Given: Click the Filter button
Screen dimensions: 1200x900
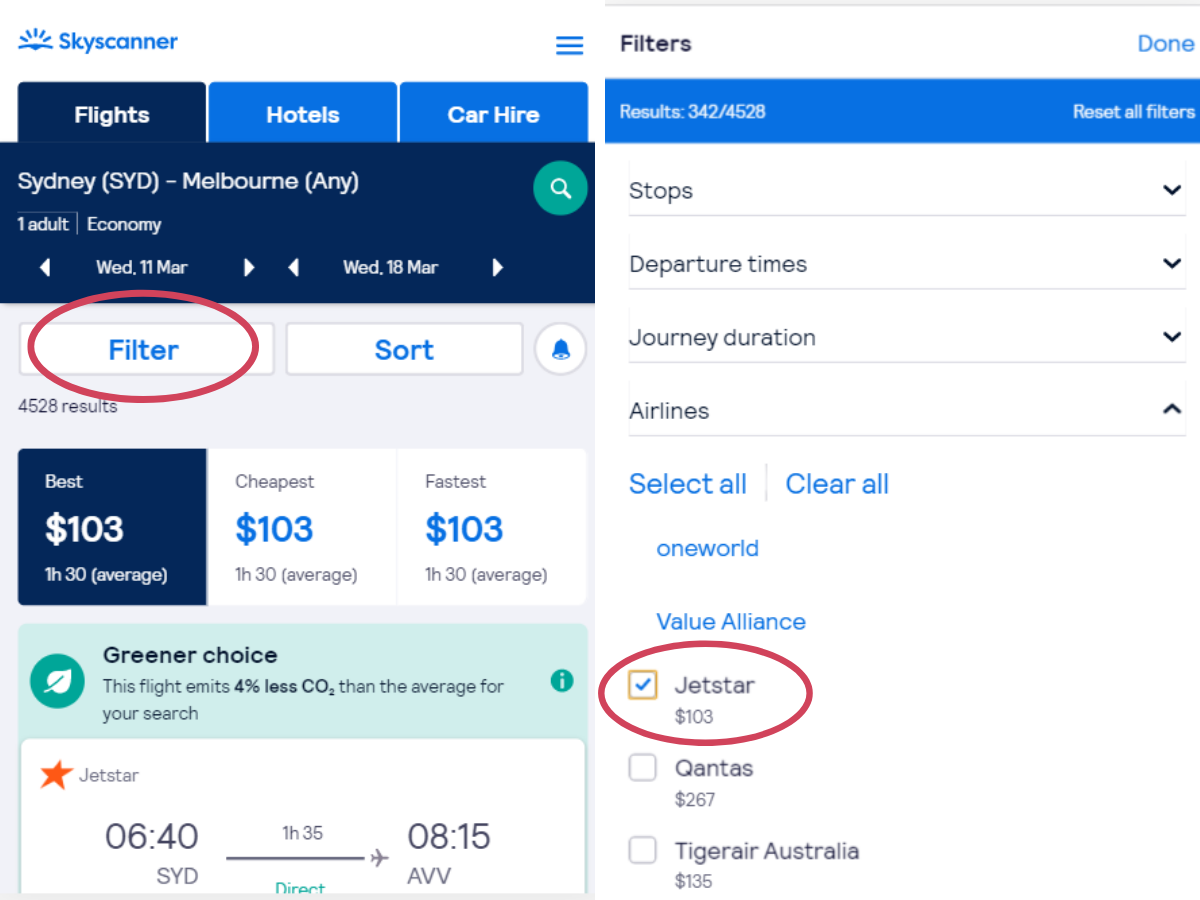Looking at the screenshot, I should pyautogui.click(x=146, y=349).
